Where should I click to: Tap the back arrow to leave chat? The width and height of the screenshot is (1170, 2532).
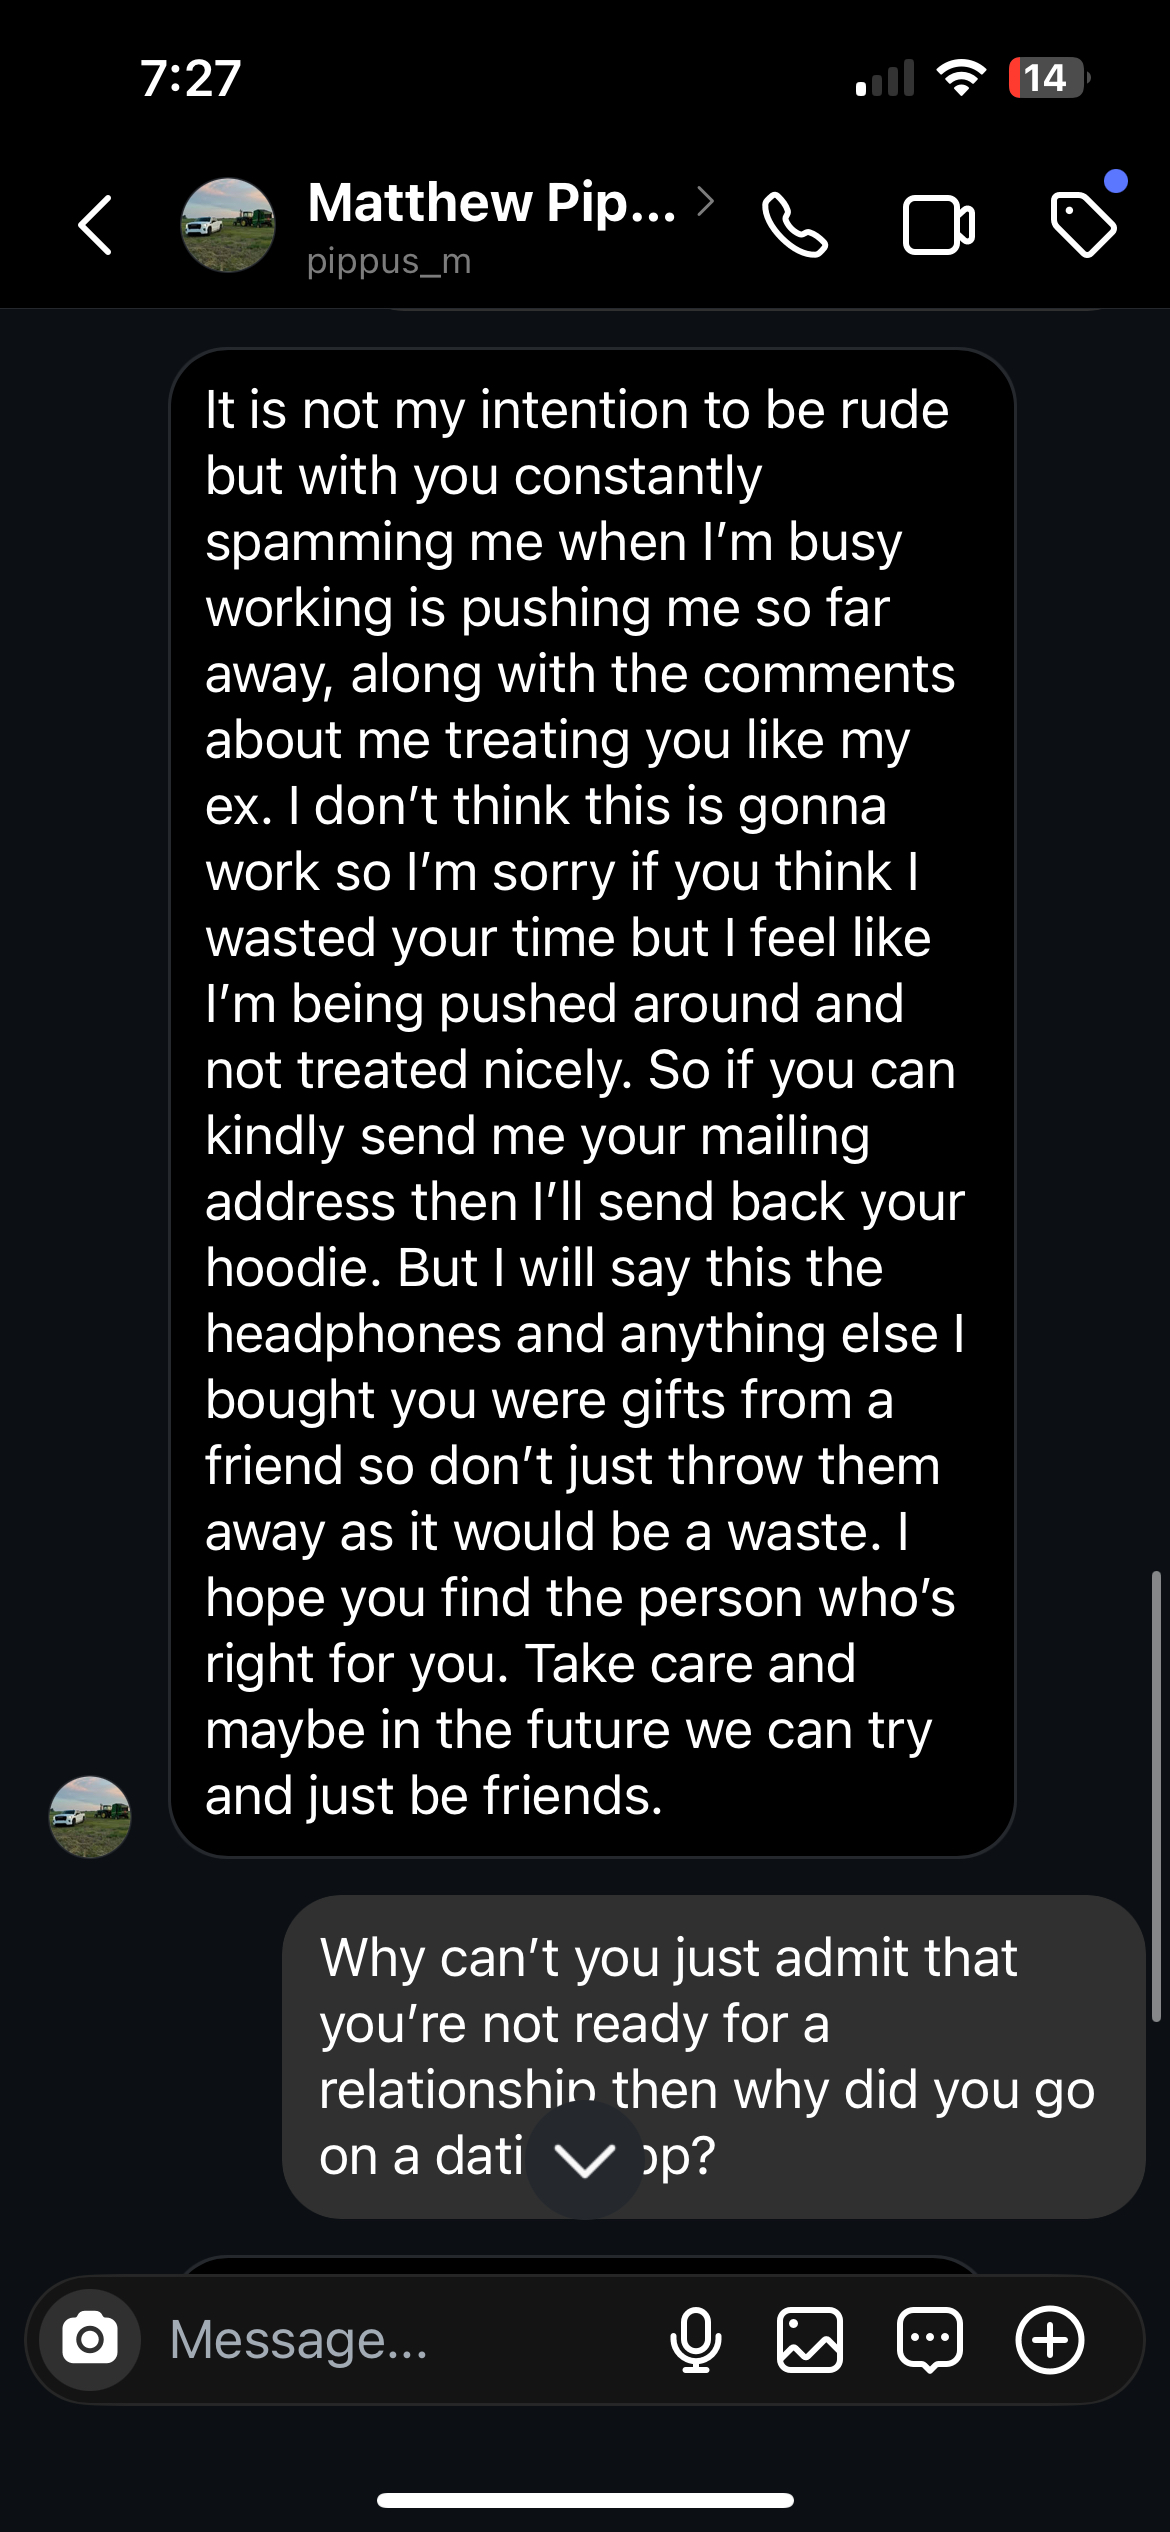[95, 225]
